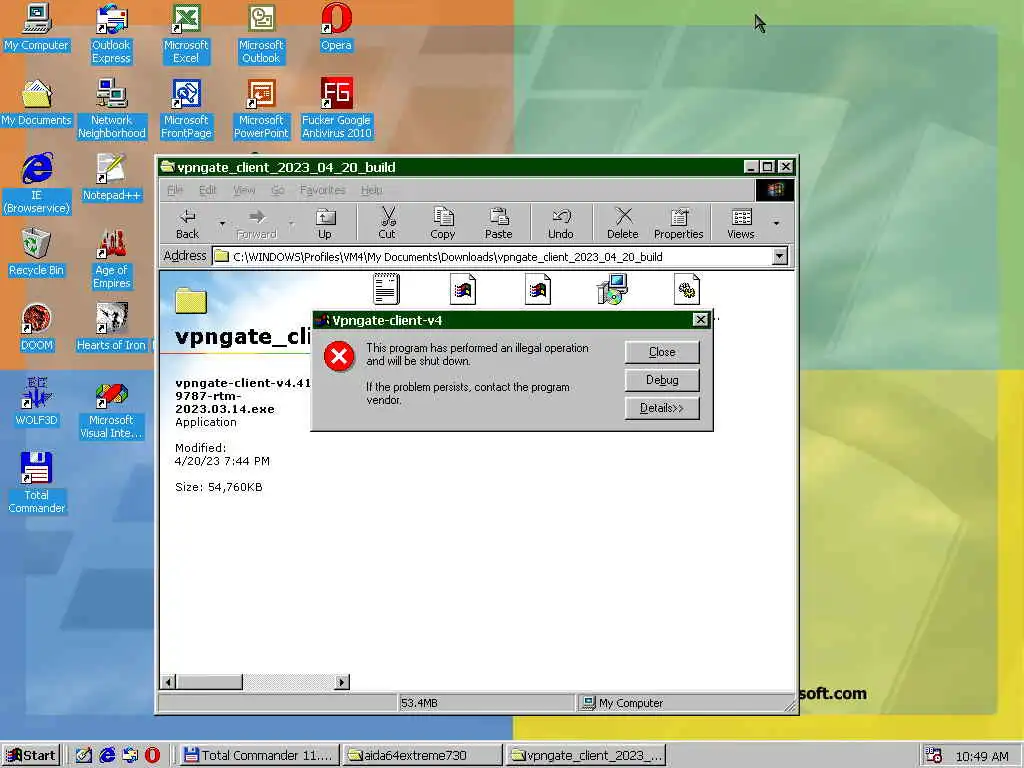Select the WOLF3D shortcut
Viewport: 1024px width, 768px height.
click(37, 403)
